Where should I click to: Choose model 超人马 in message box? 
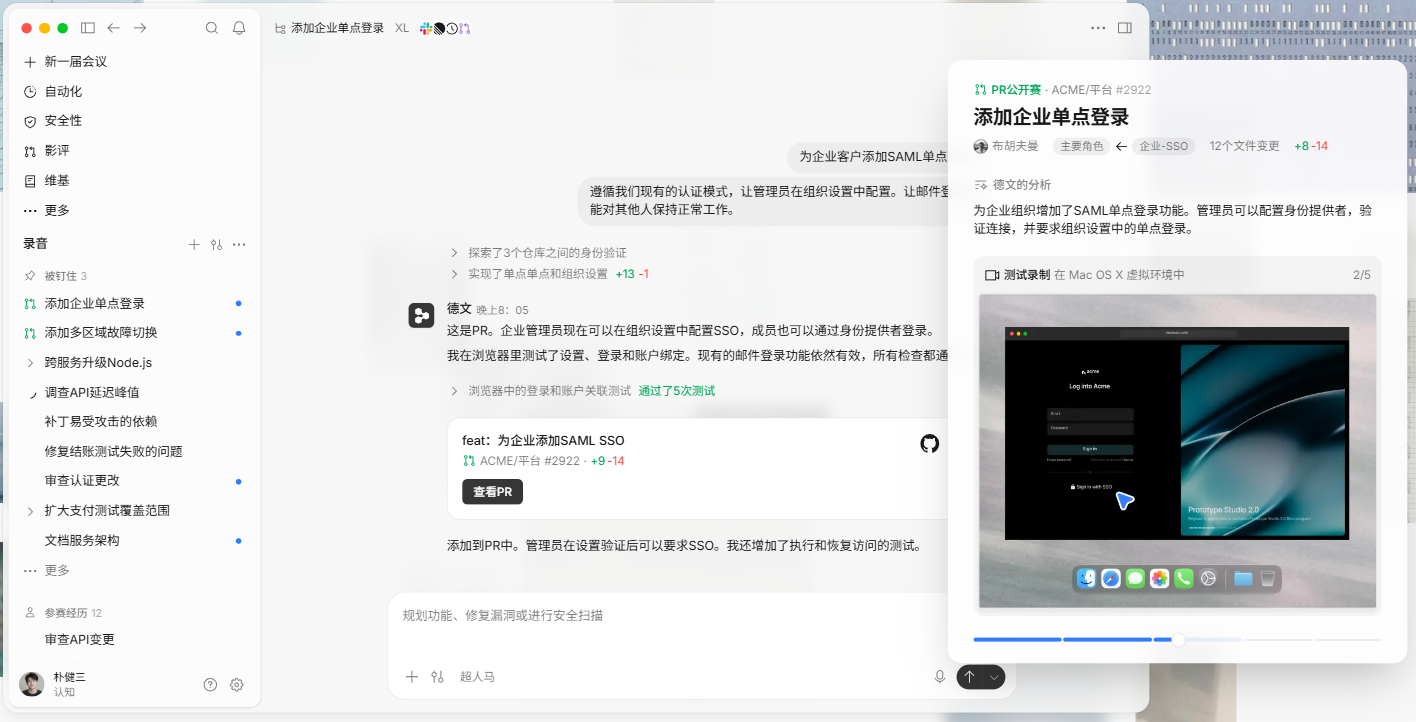point(477,677)
